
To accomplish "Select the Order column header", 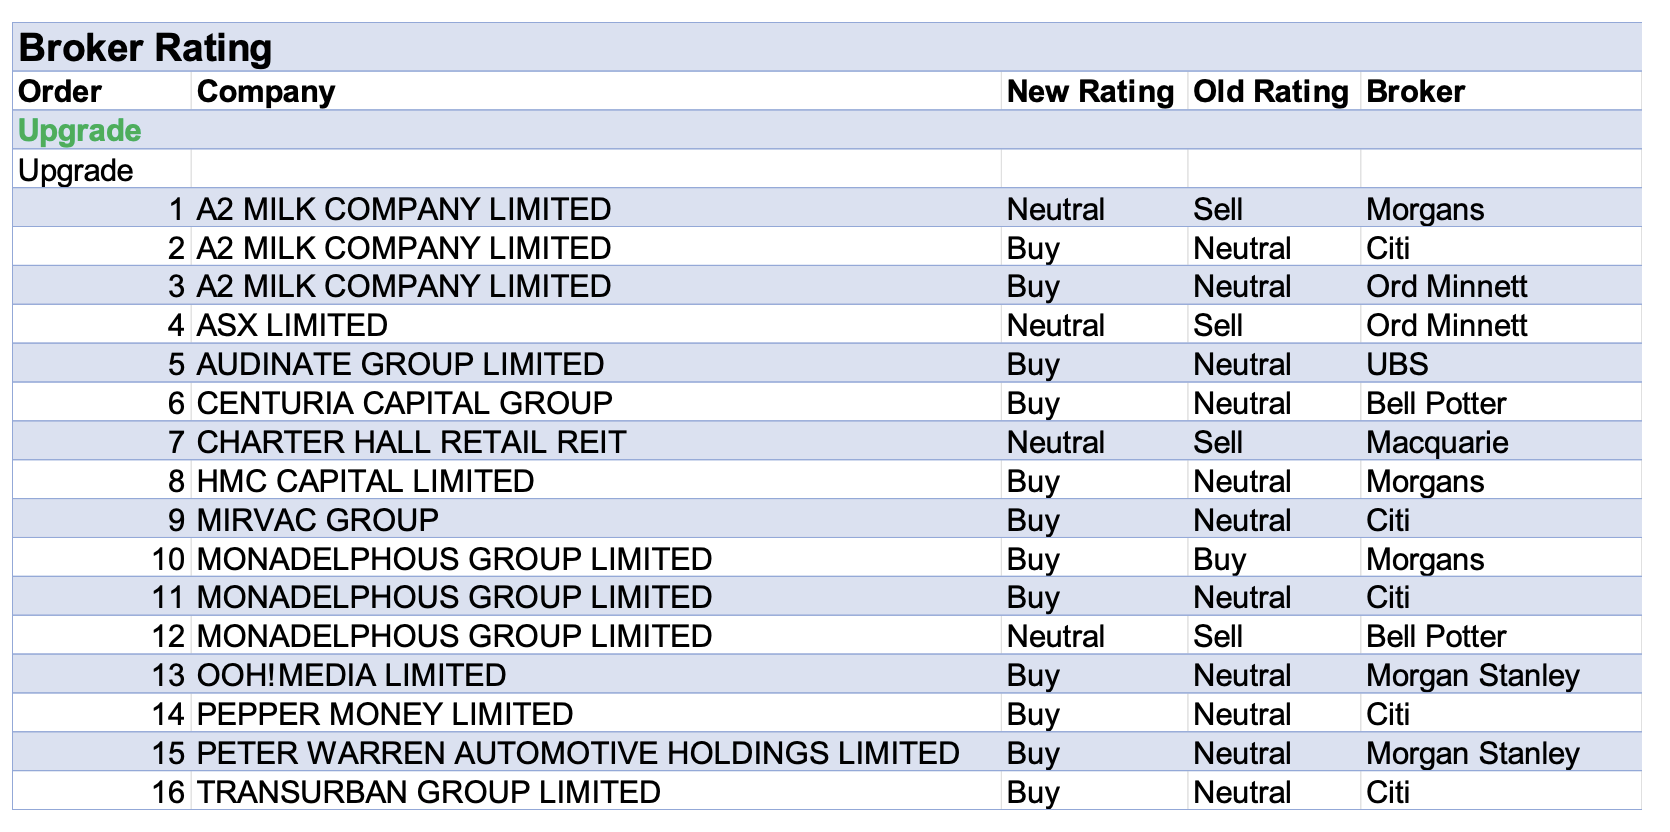I will point(60,92).
